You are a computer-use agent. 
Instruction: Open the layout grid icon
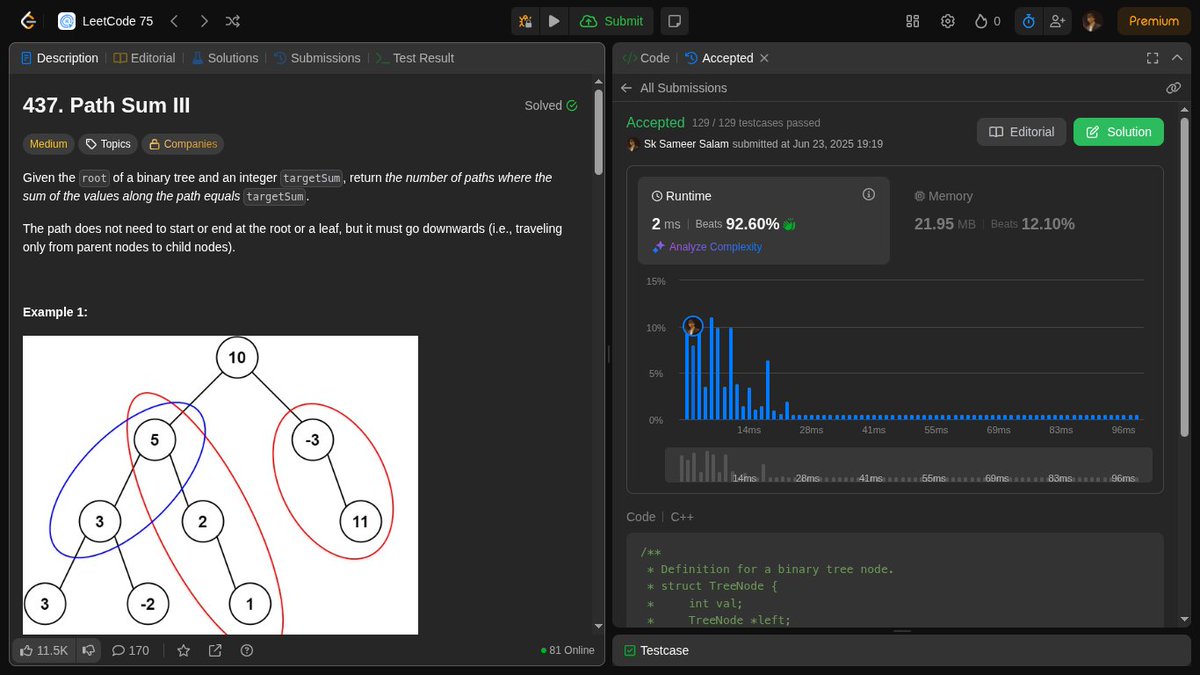[x=912, y=21]
